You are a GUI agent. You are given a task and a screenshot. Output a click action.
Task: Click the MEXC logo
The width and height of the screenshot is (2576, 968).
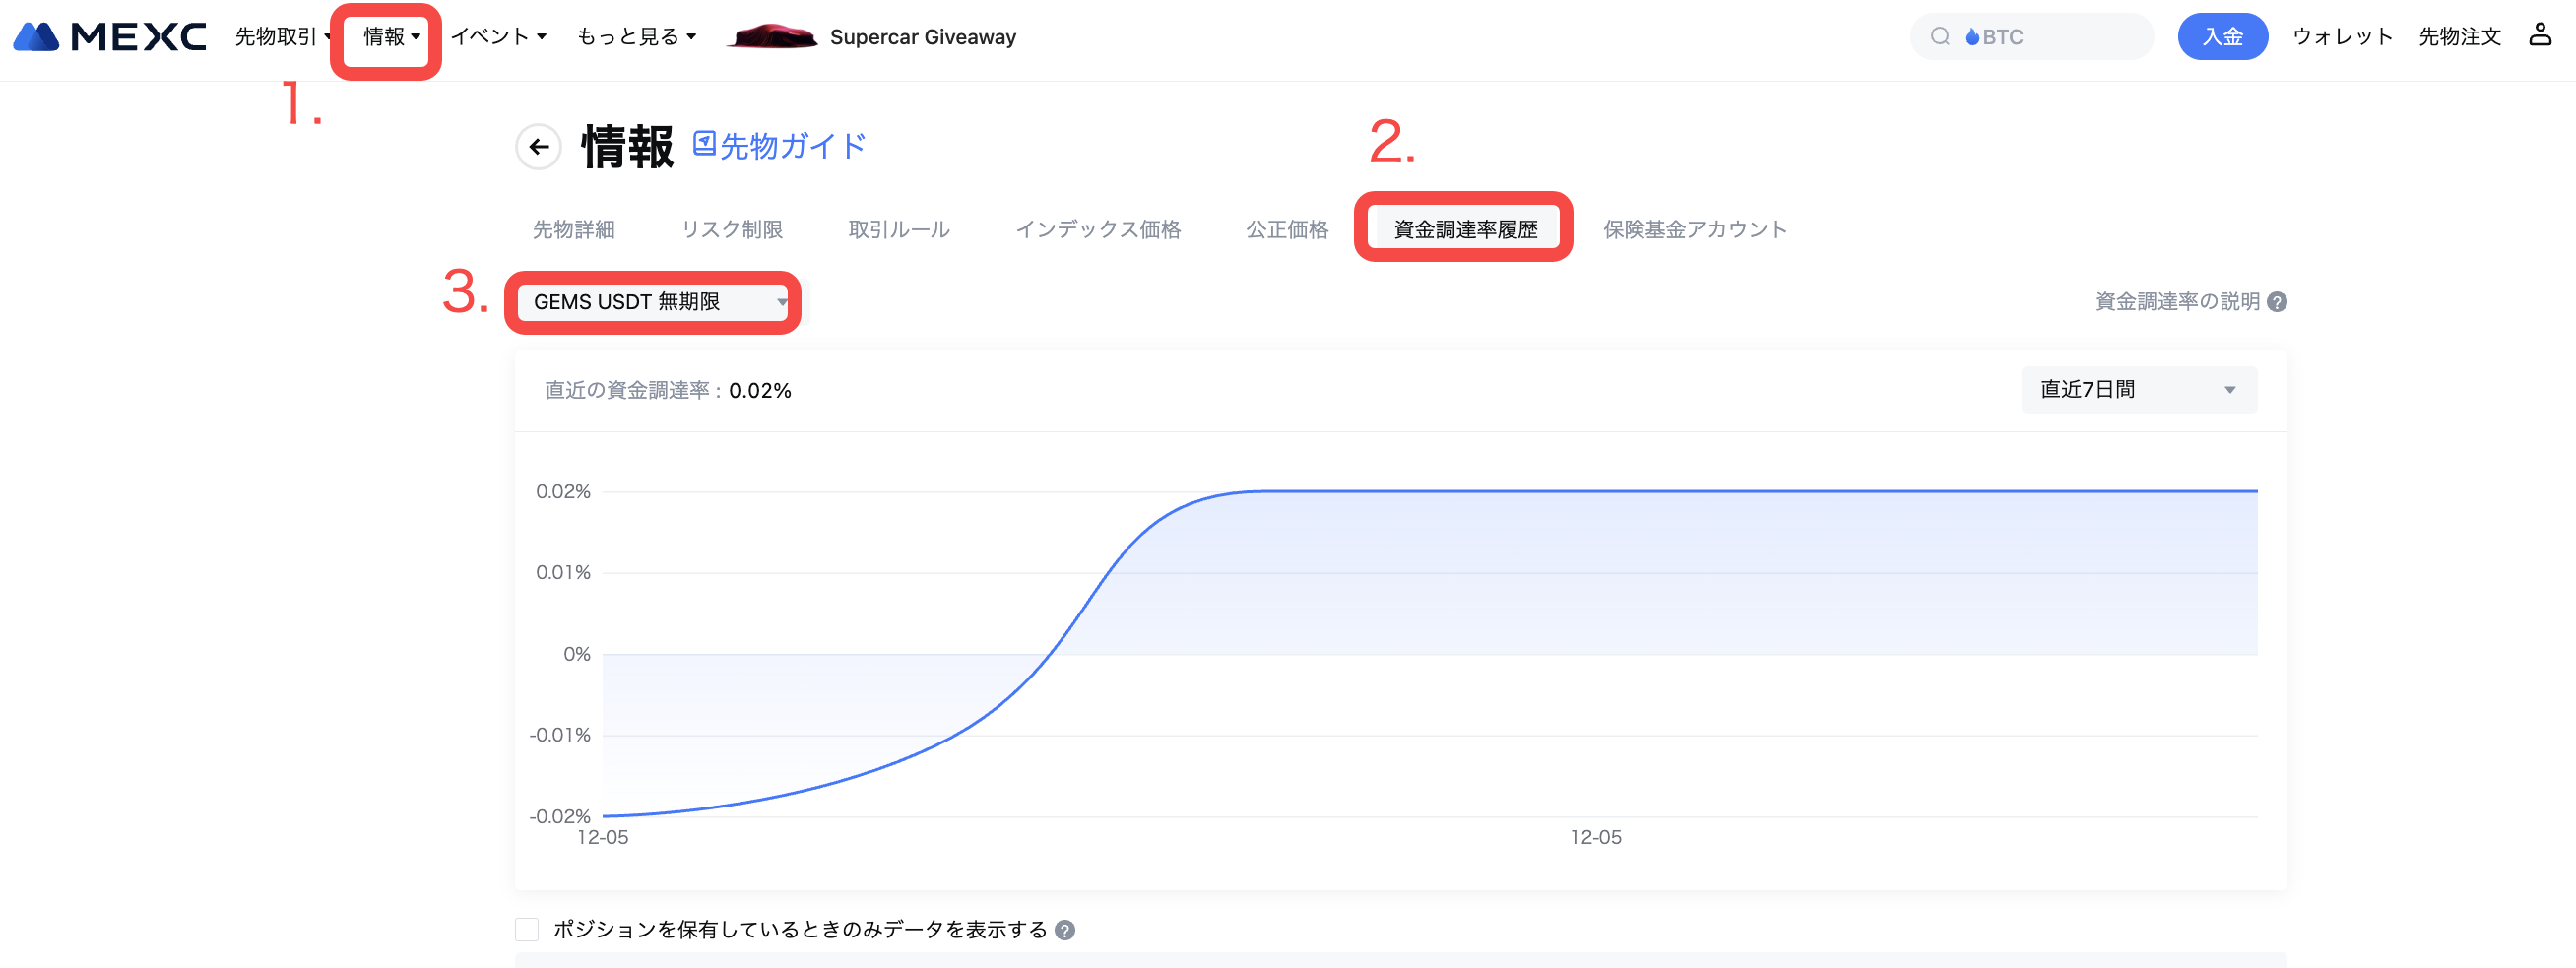coord(110,37)
